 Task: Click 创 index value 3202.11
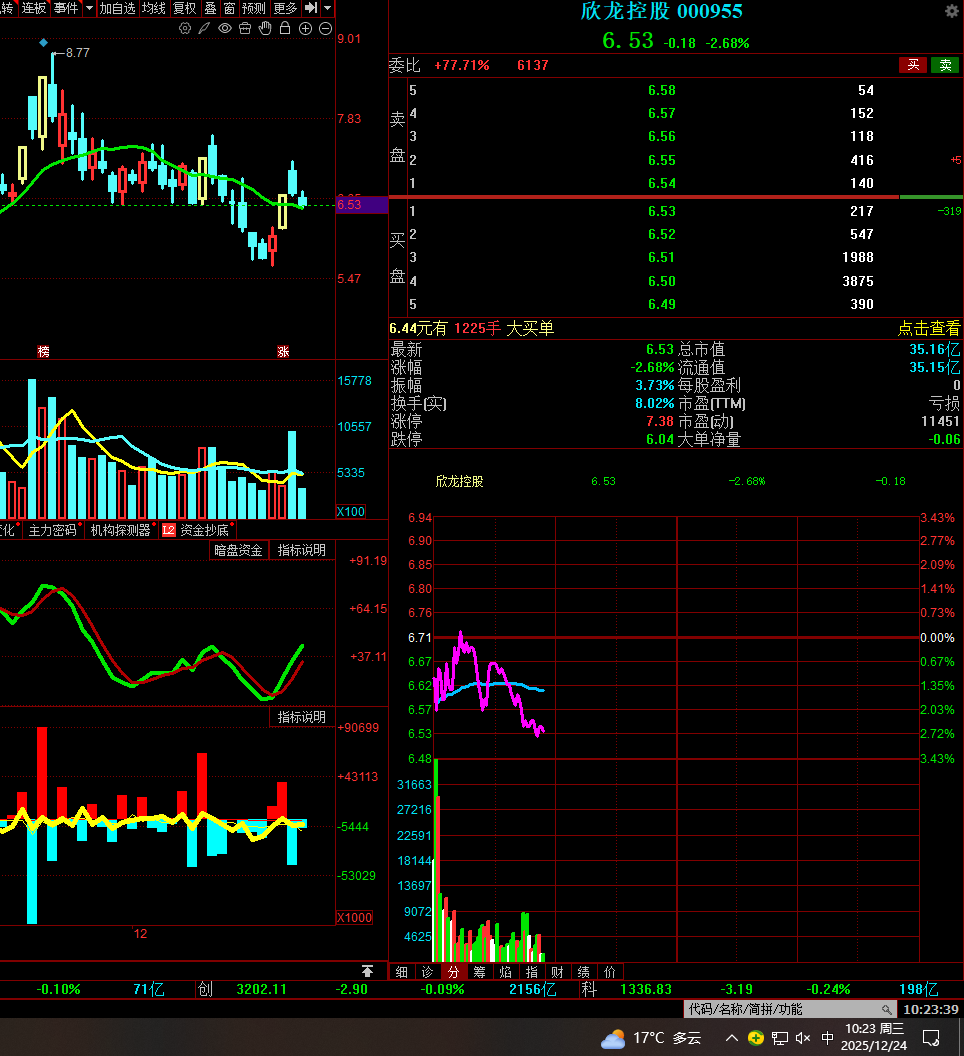point(261,989)
